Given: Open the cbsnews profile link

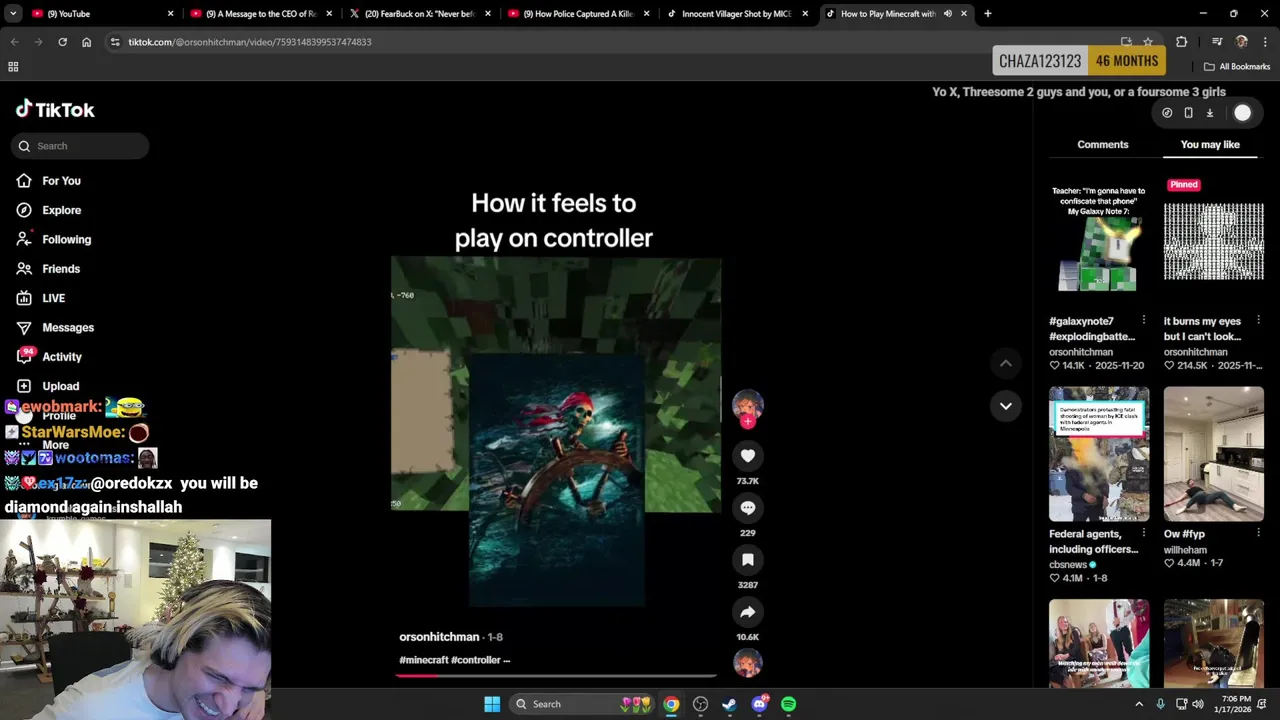Looking at the screenshot, I should point(1068,565).
